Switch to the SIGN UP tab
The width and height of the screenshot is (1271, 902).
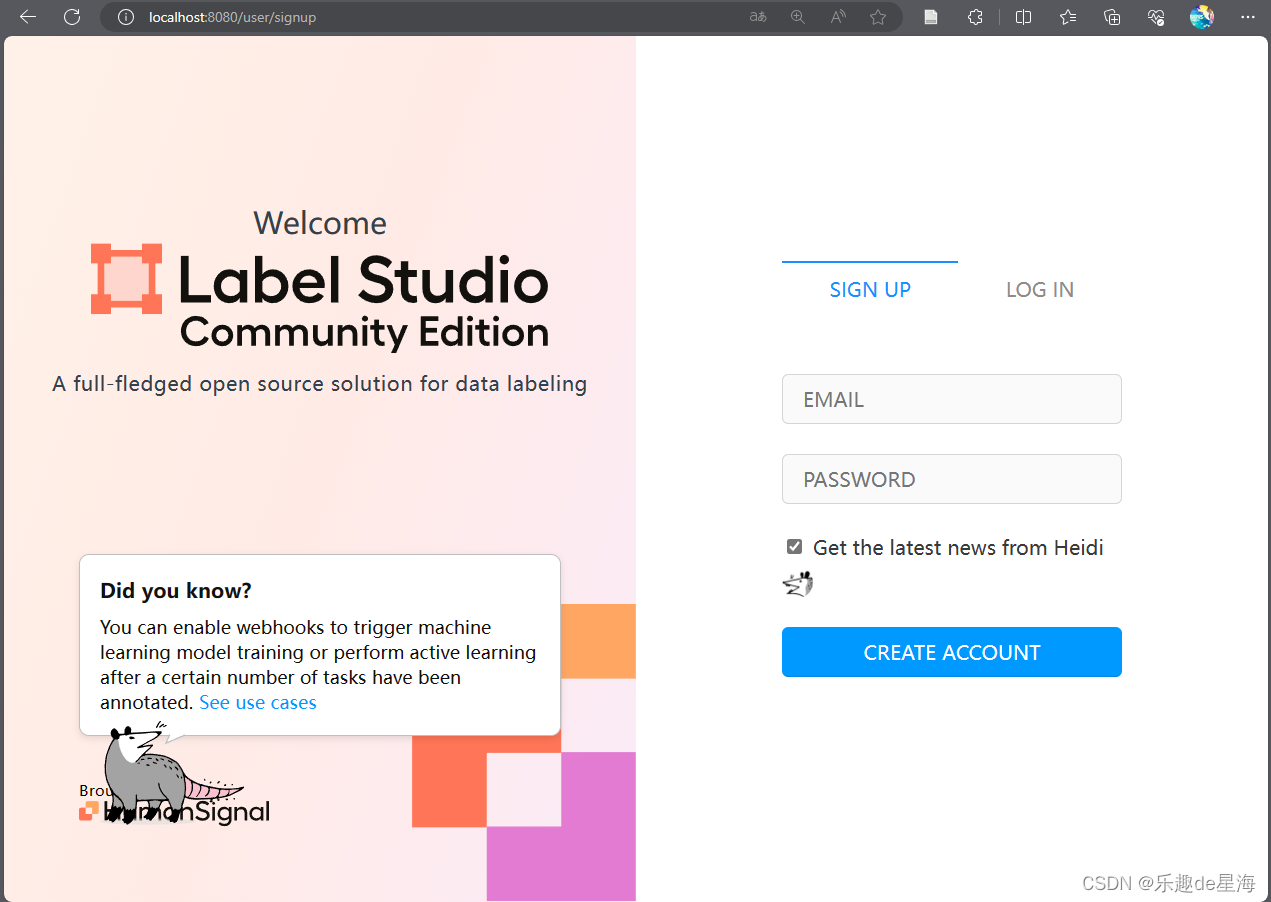tap(870, 290)
